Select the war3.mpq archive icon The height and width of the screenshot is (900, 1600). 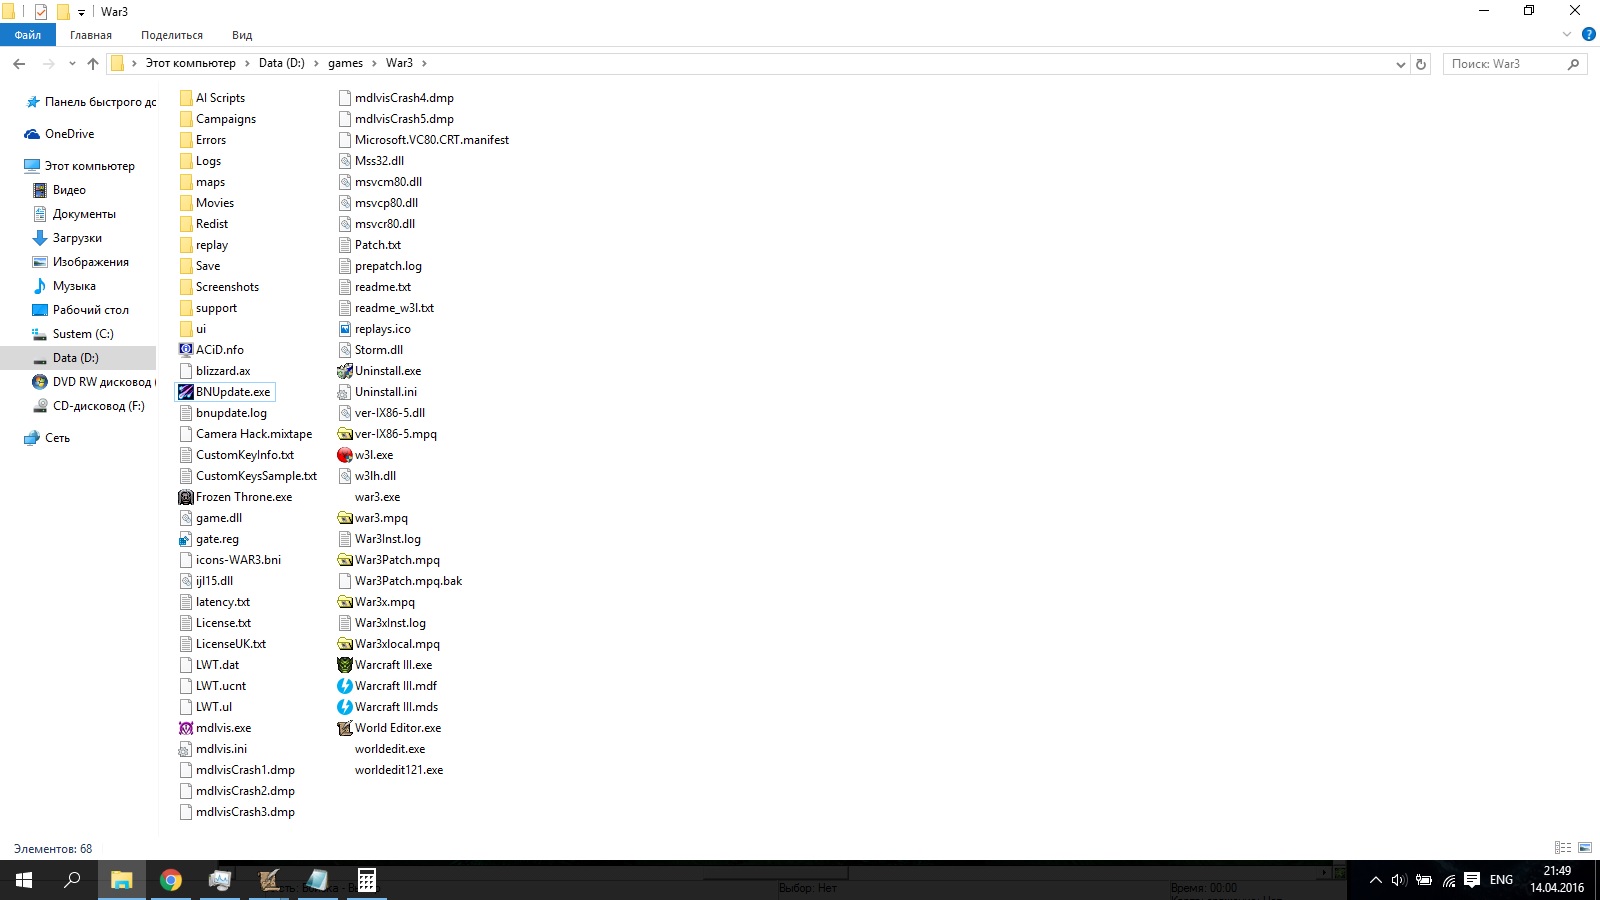coord(345,518)
